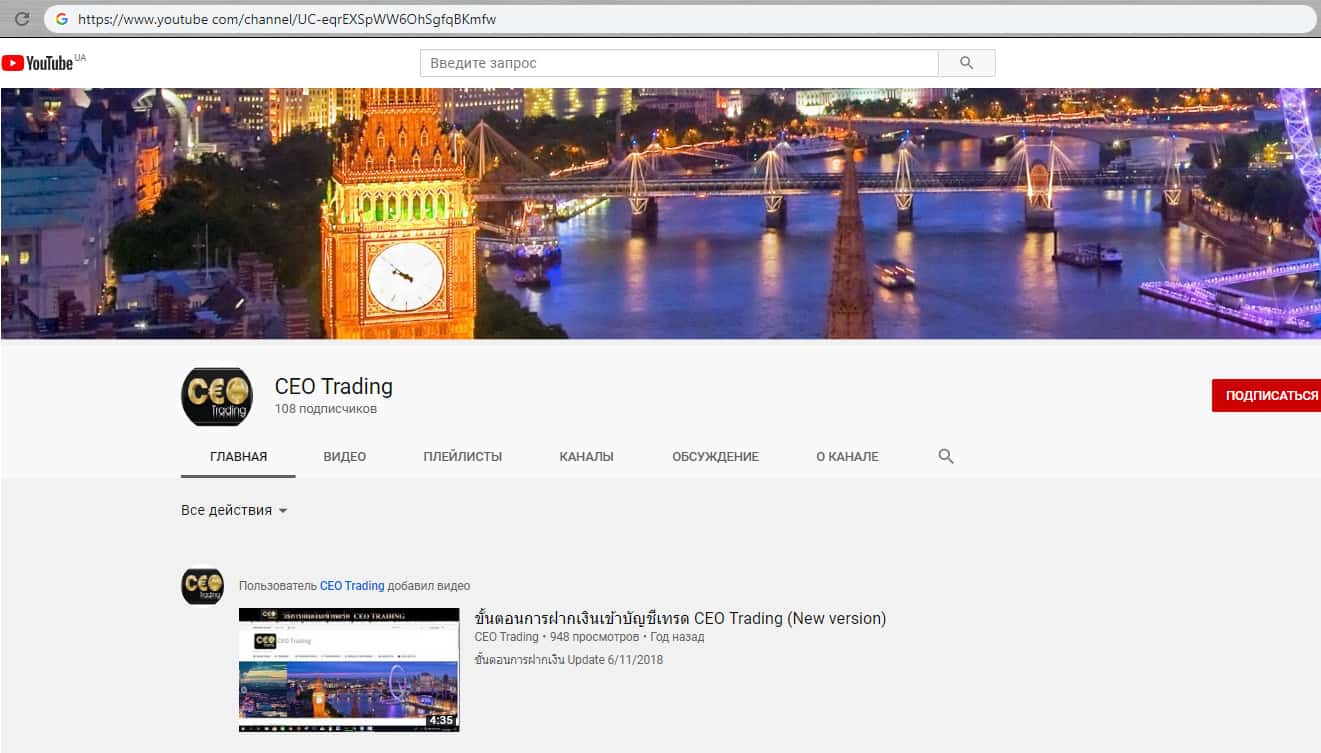Viewport: 1321px width, 753px height.
Task: Click the "добавил видео" activity text
Action: 429,586
